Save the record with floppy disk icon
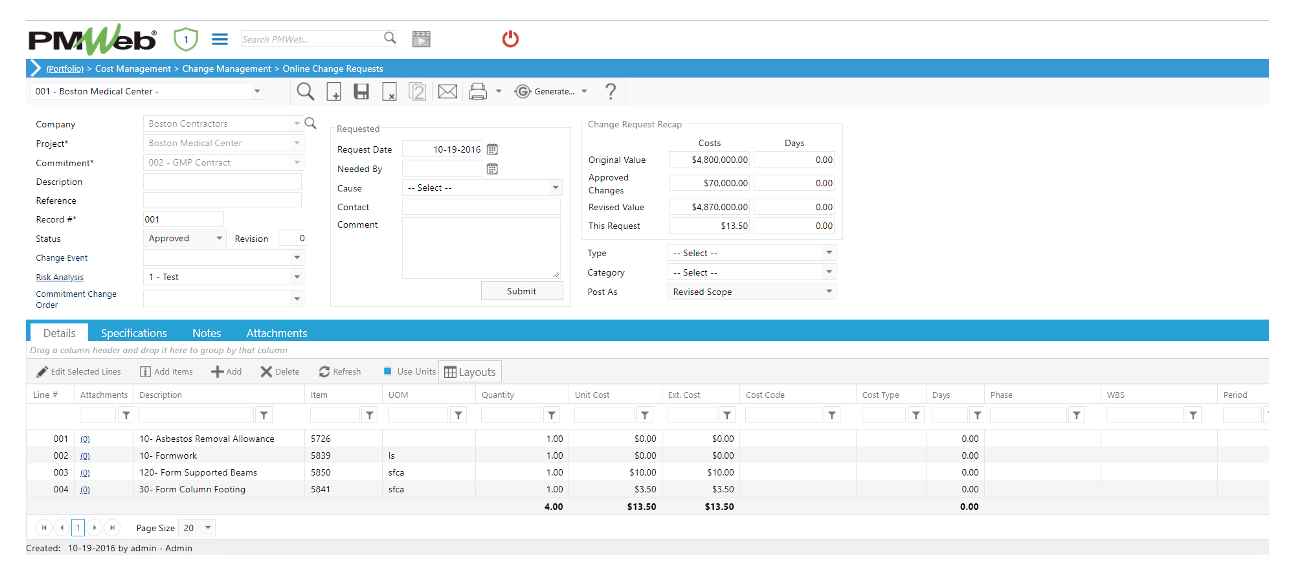 [x=362, y=92]
